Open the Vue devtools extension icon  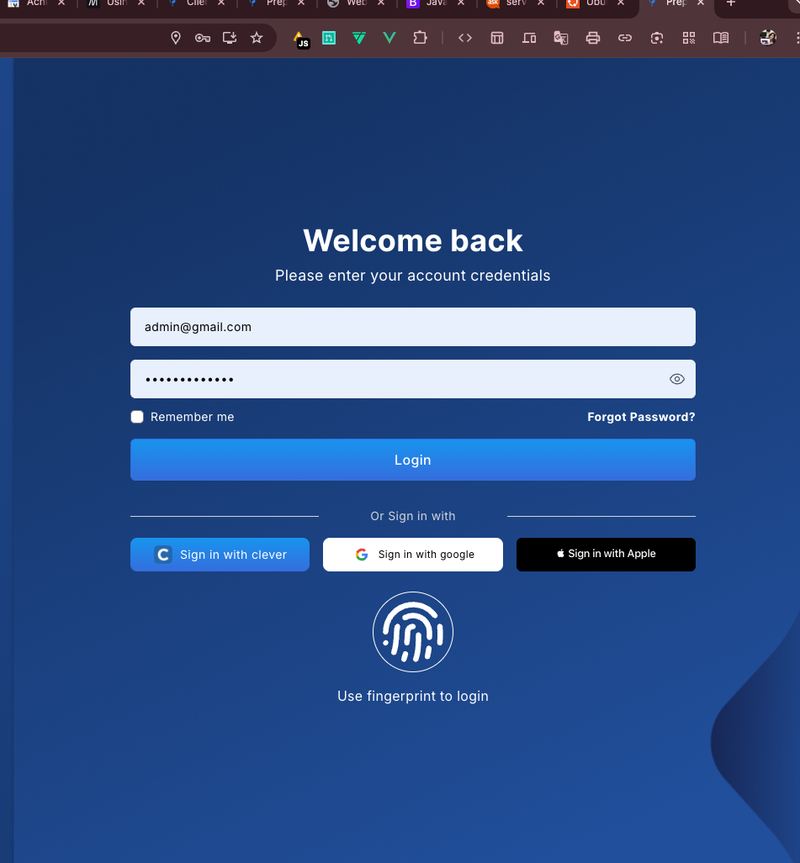[x=390, y=38]
